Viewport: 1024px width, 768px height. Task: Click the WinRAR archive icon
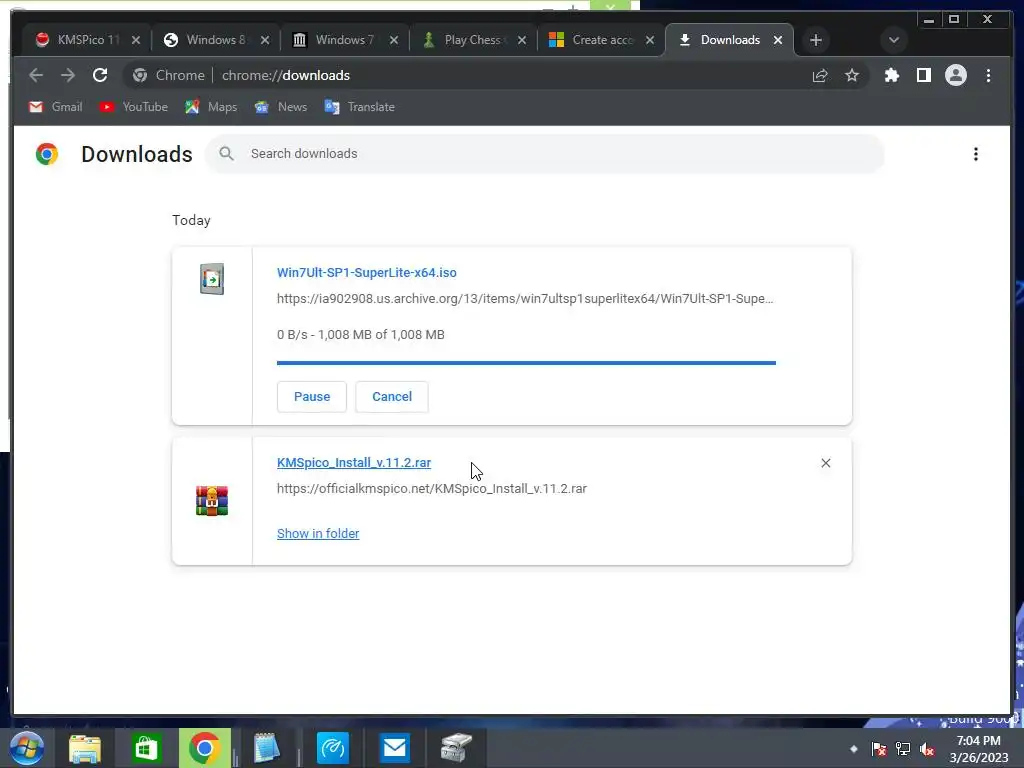(212, 501)
